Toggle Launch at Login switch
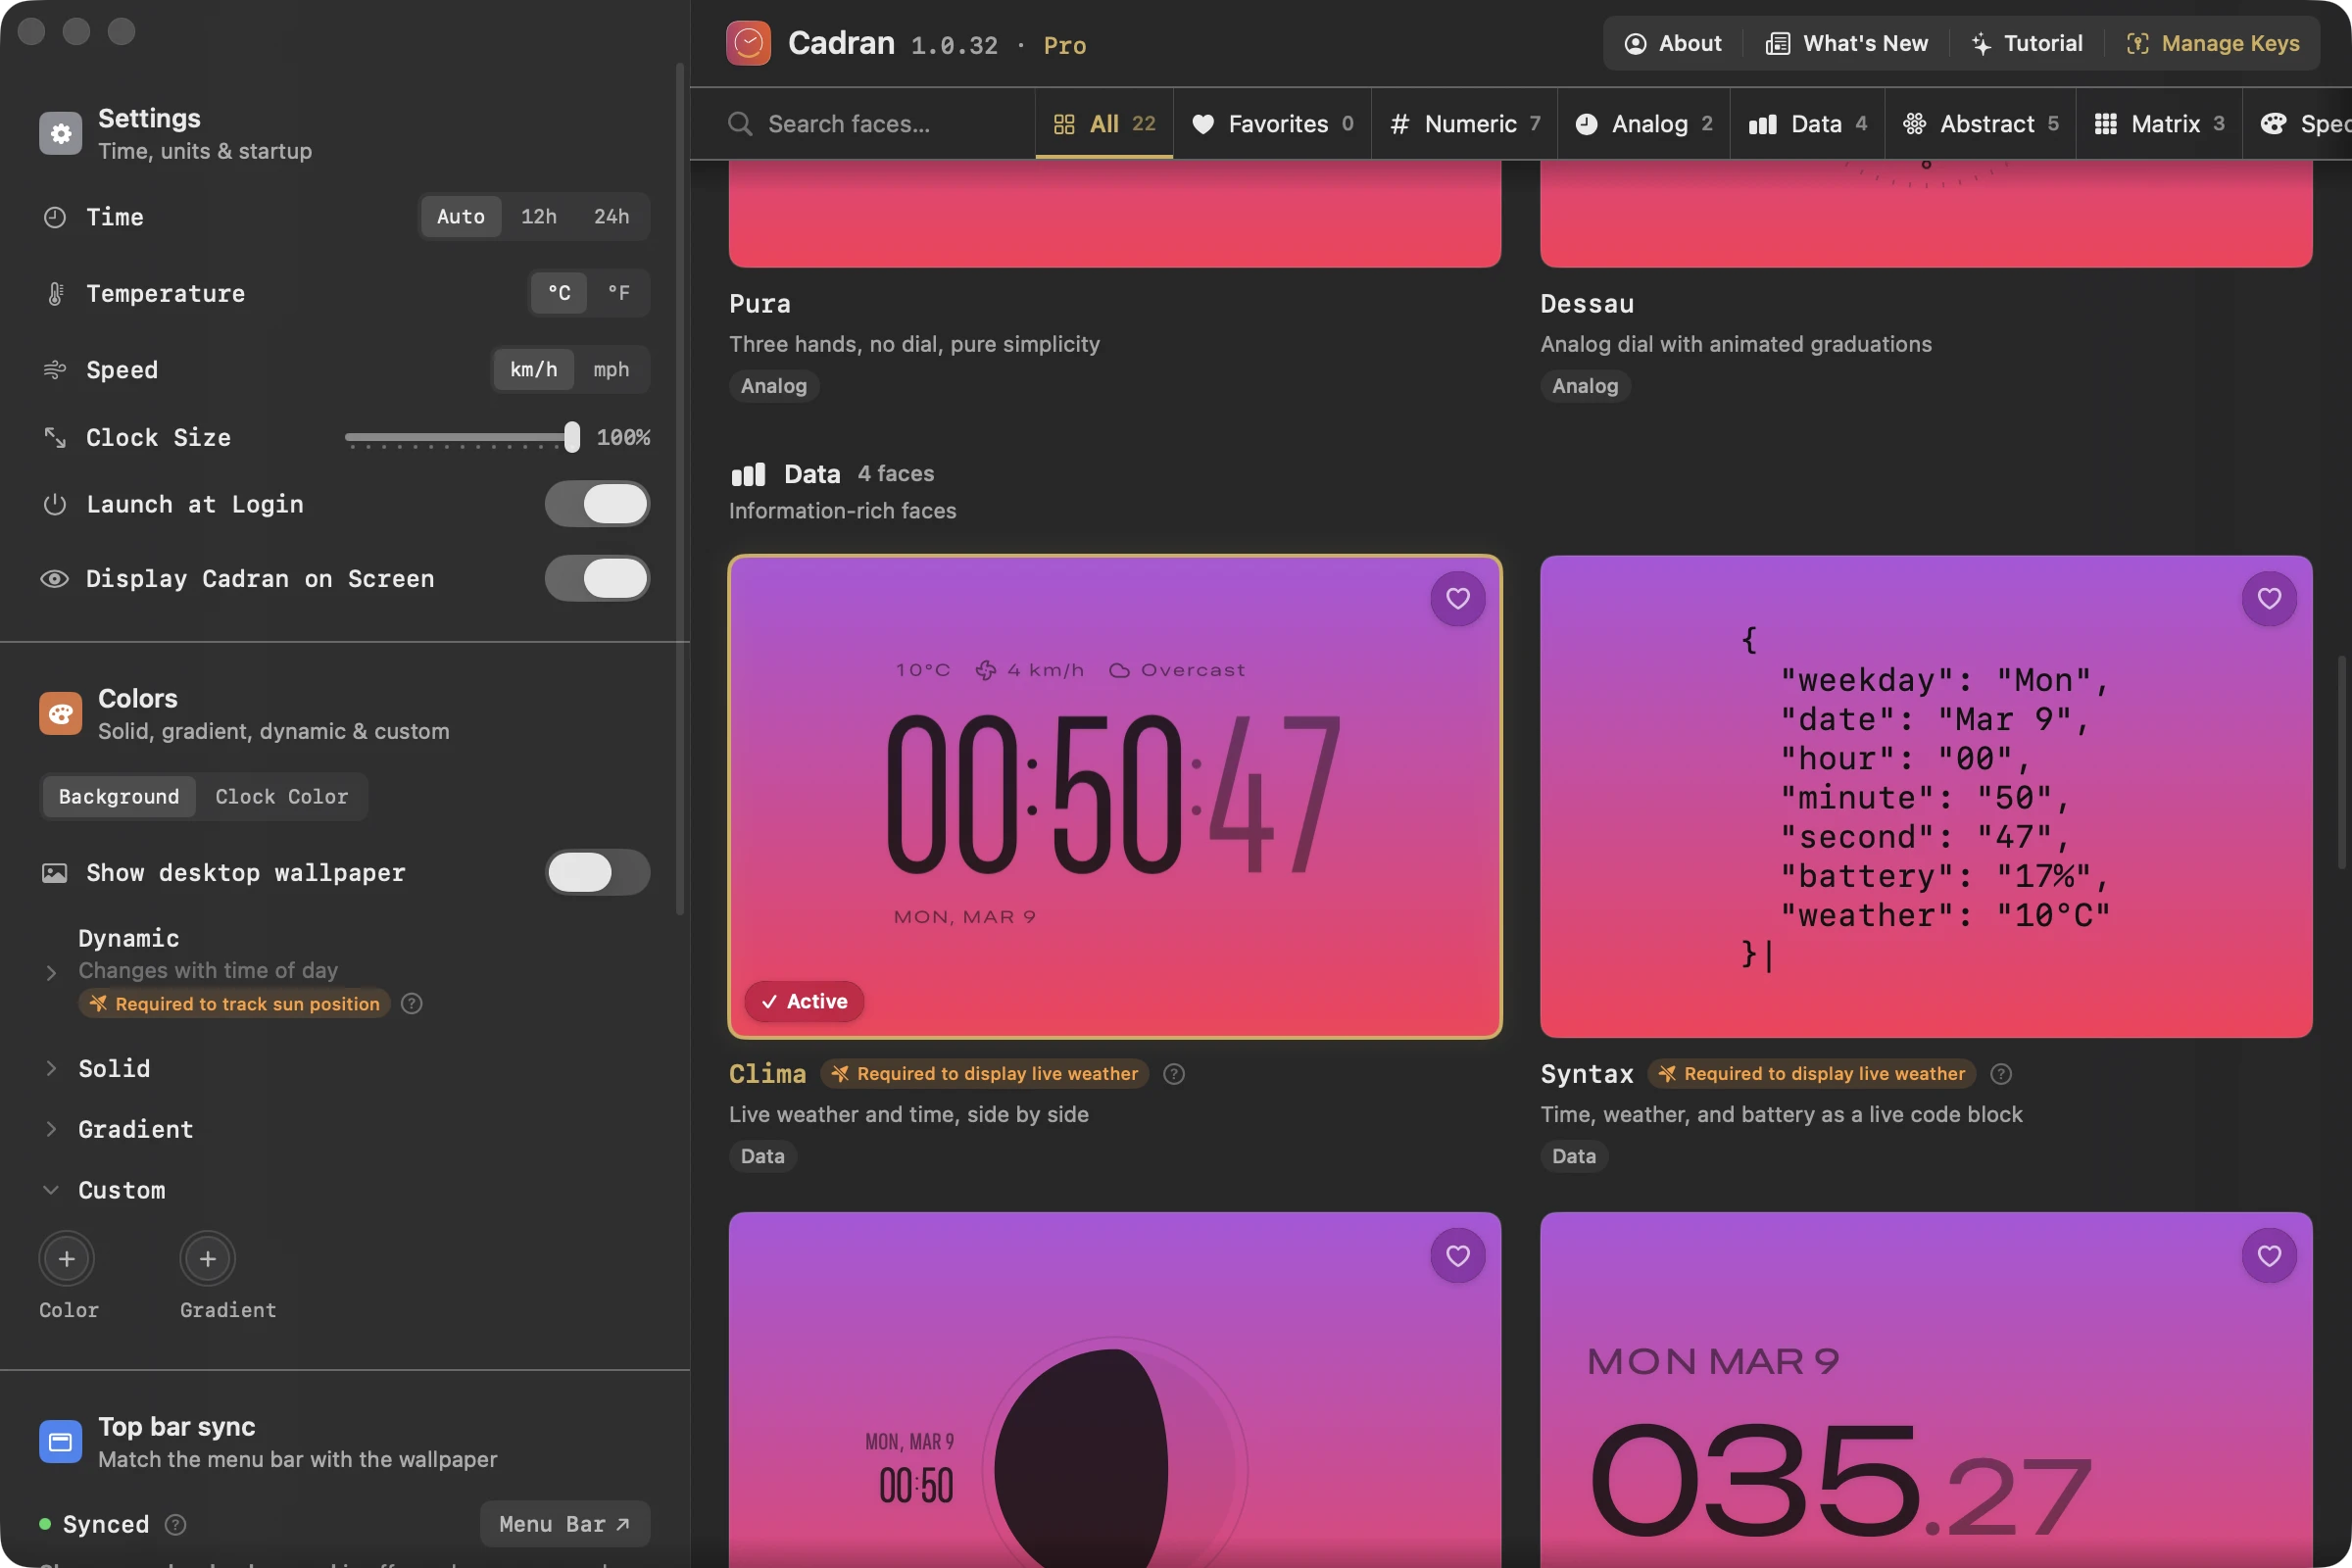The height and width of the screenshot is (1568, 2352). pyautogui.click(x=597, y=504)
